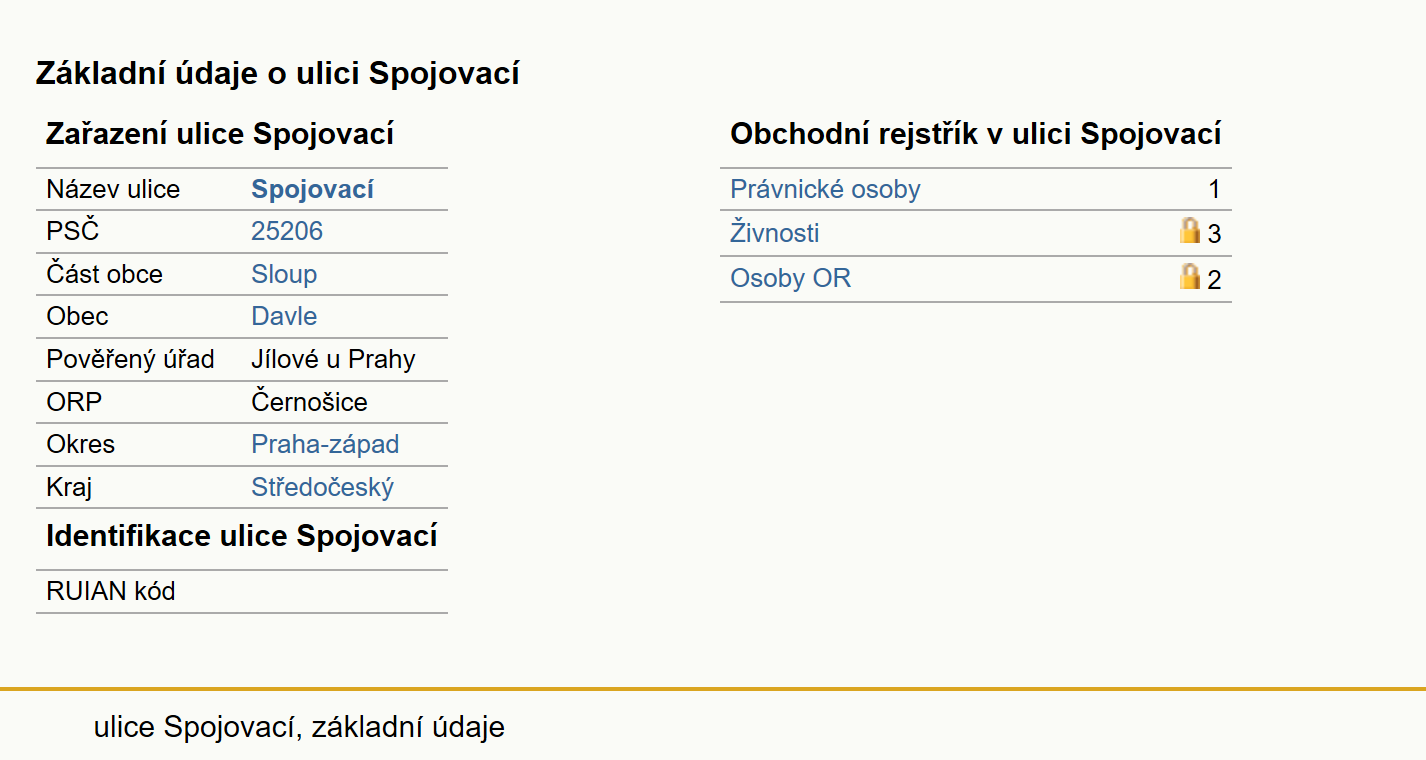The width and height of the screenshot is (1426, 760).
Task: Open the Spojovací street name link
Action: [x=312, y=189]
